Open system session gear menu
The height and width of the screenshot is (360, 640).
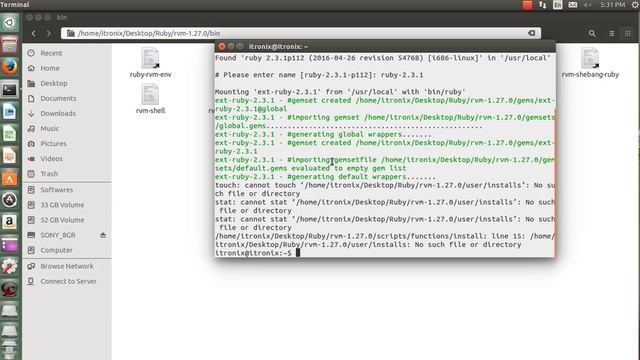click(x=635, y=5)
